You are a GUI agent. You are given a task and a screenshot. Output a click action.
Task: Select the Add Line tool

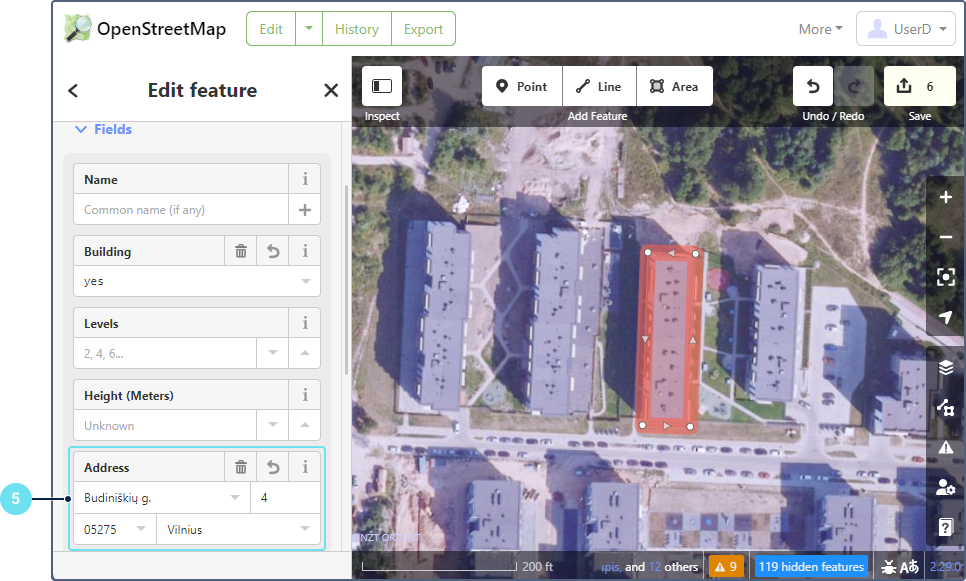click(x=599, y=87)
